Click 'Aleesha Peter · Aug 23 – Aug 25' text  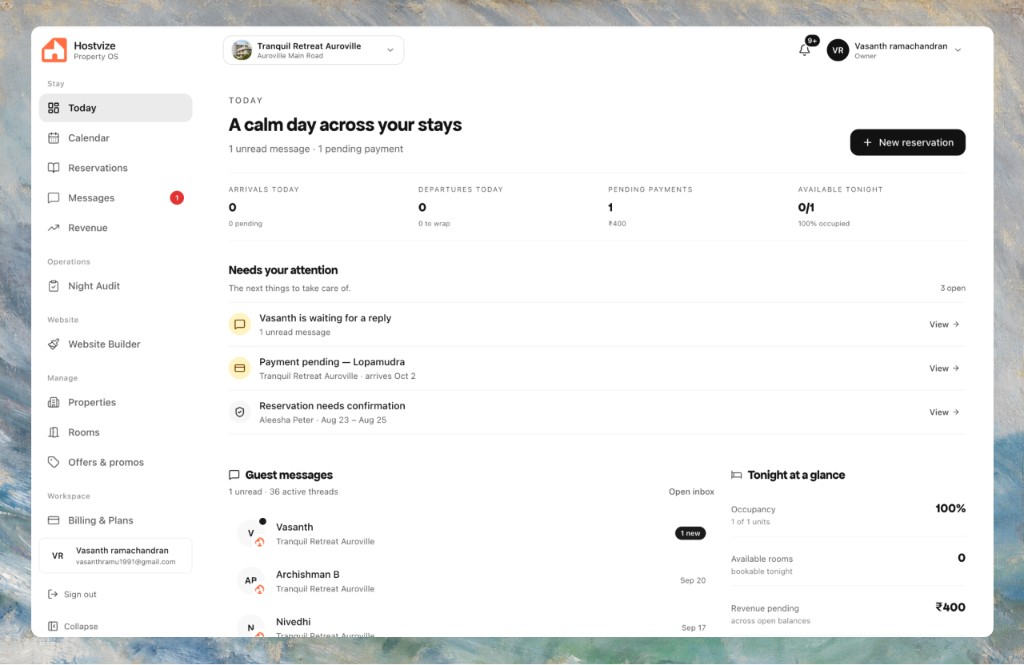(x=323, y=420)
